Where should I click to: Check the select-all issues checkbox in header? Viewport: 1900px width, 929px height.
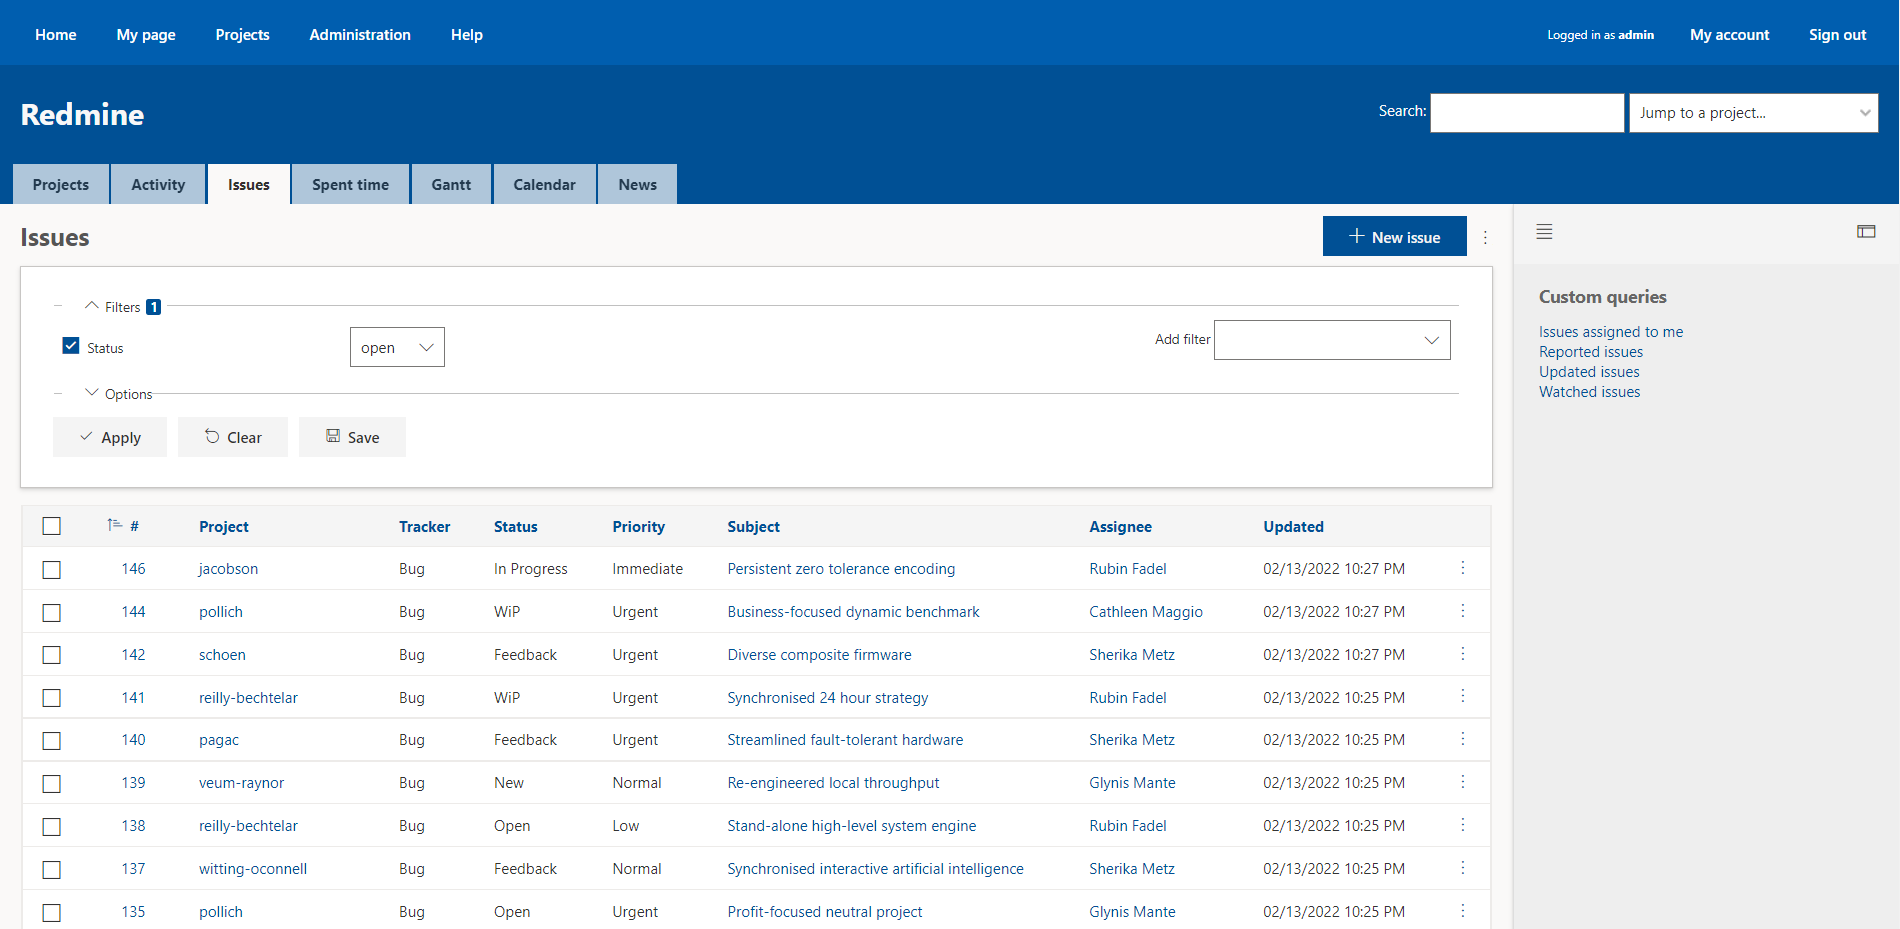[52, 526]
